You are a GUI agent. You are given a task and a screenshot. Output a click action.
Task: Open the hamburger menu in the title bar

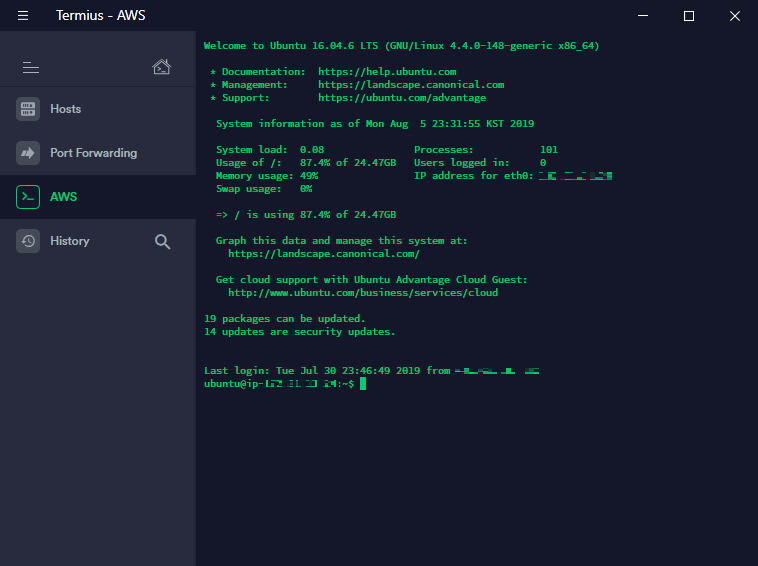point(23,15)
